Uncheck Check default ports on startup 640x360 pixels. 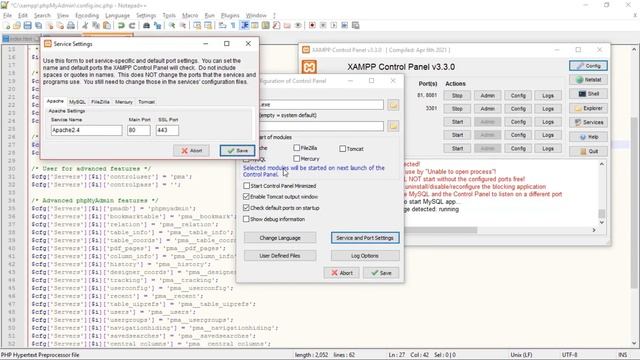(246, 208)
